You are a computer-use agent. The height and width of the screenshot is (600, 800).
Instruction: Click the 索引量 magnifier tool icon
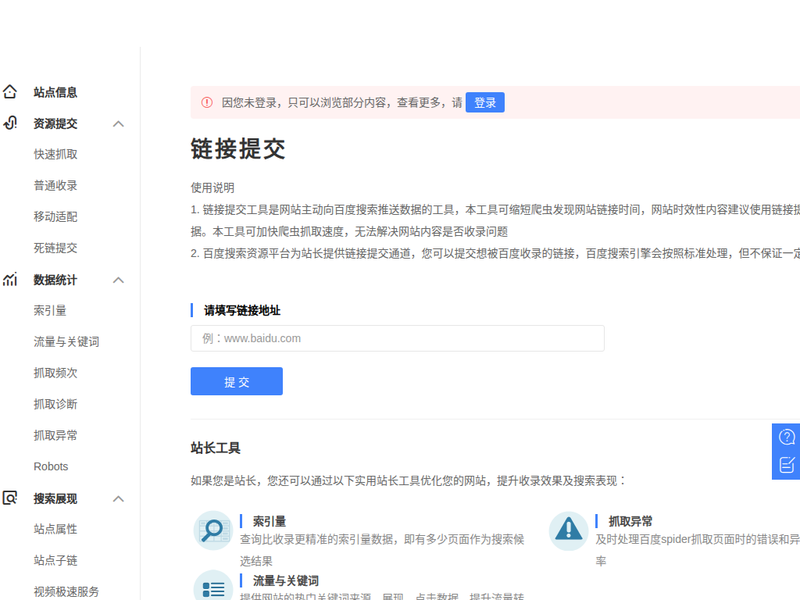click(x=213, y=530)
